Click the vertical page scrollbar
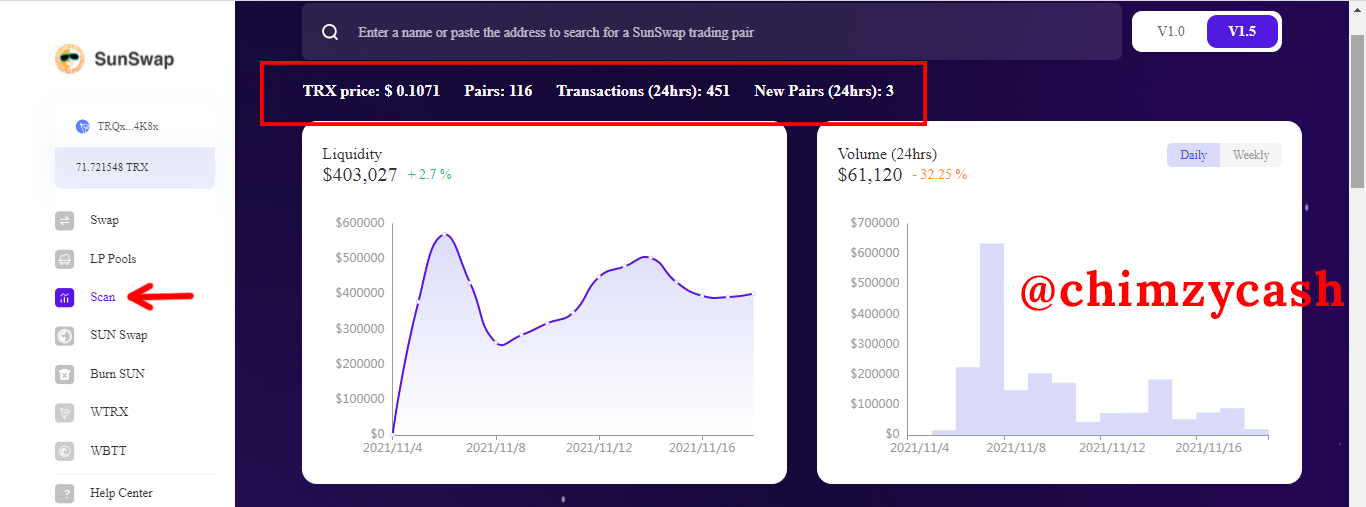This screenshot has height=507, width=1366. (x=1357, y=110)
